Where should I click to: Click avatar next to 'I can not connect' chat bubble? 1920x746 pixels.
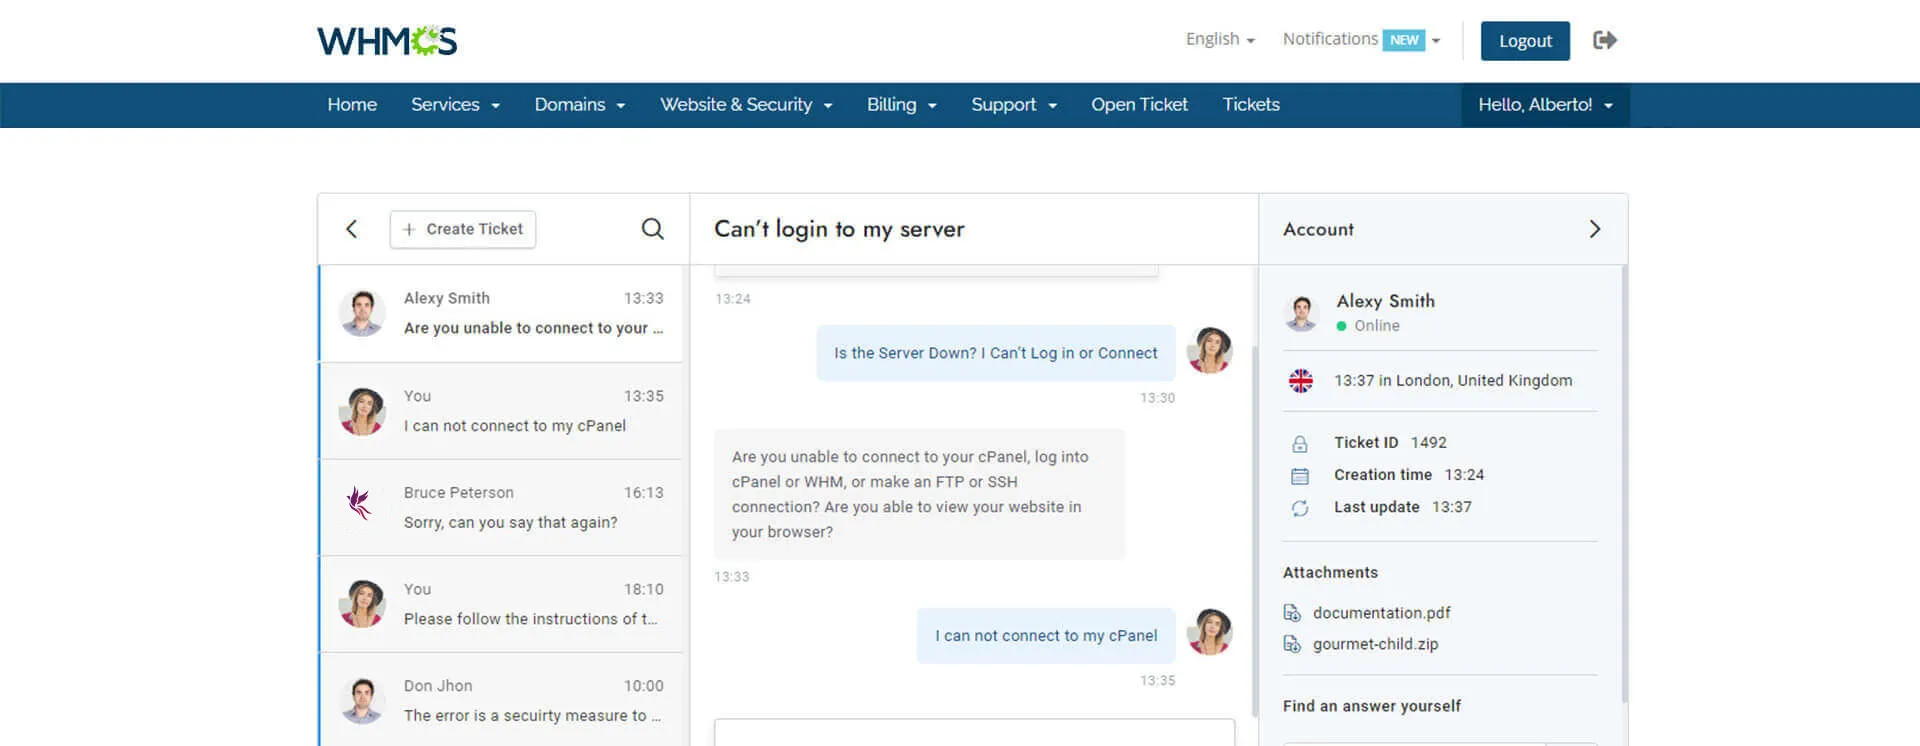tap(1209, 632)
